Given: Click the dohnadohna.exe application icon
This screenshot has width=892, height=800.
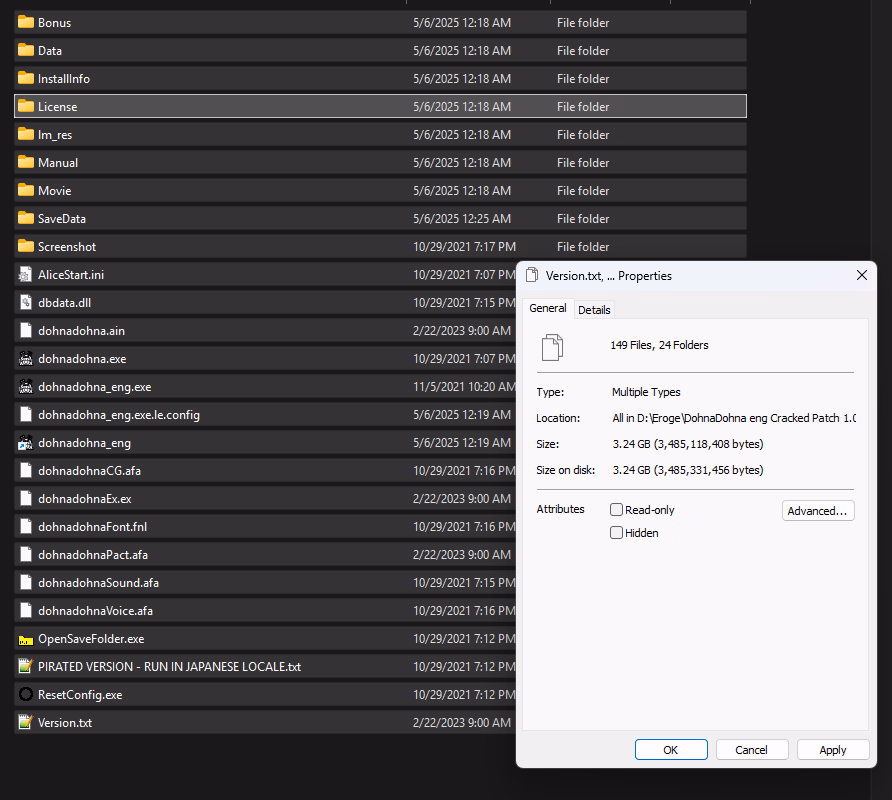Looking at the screenshot, I should coord(26,358).
